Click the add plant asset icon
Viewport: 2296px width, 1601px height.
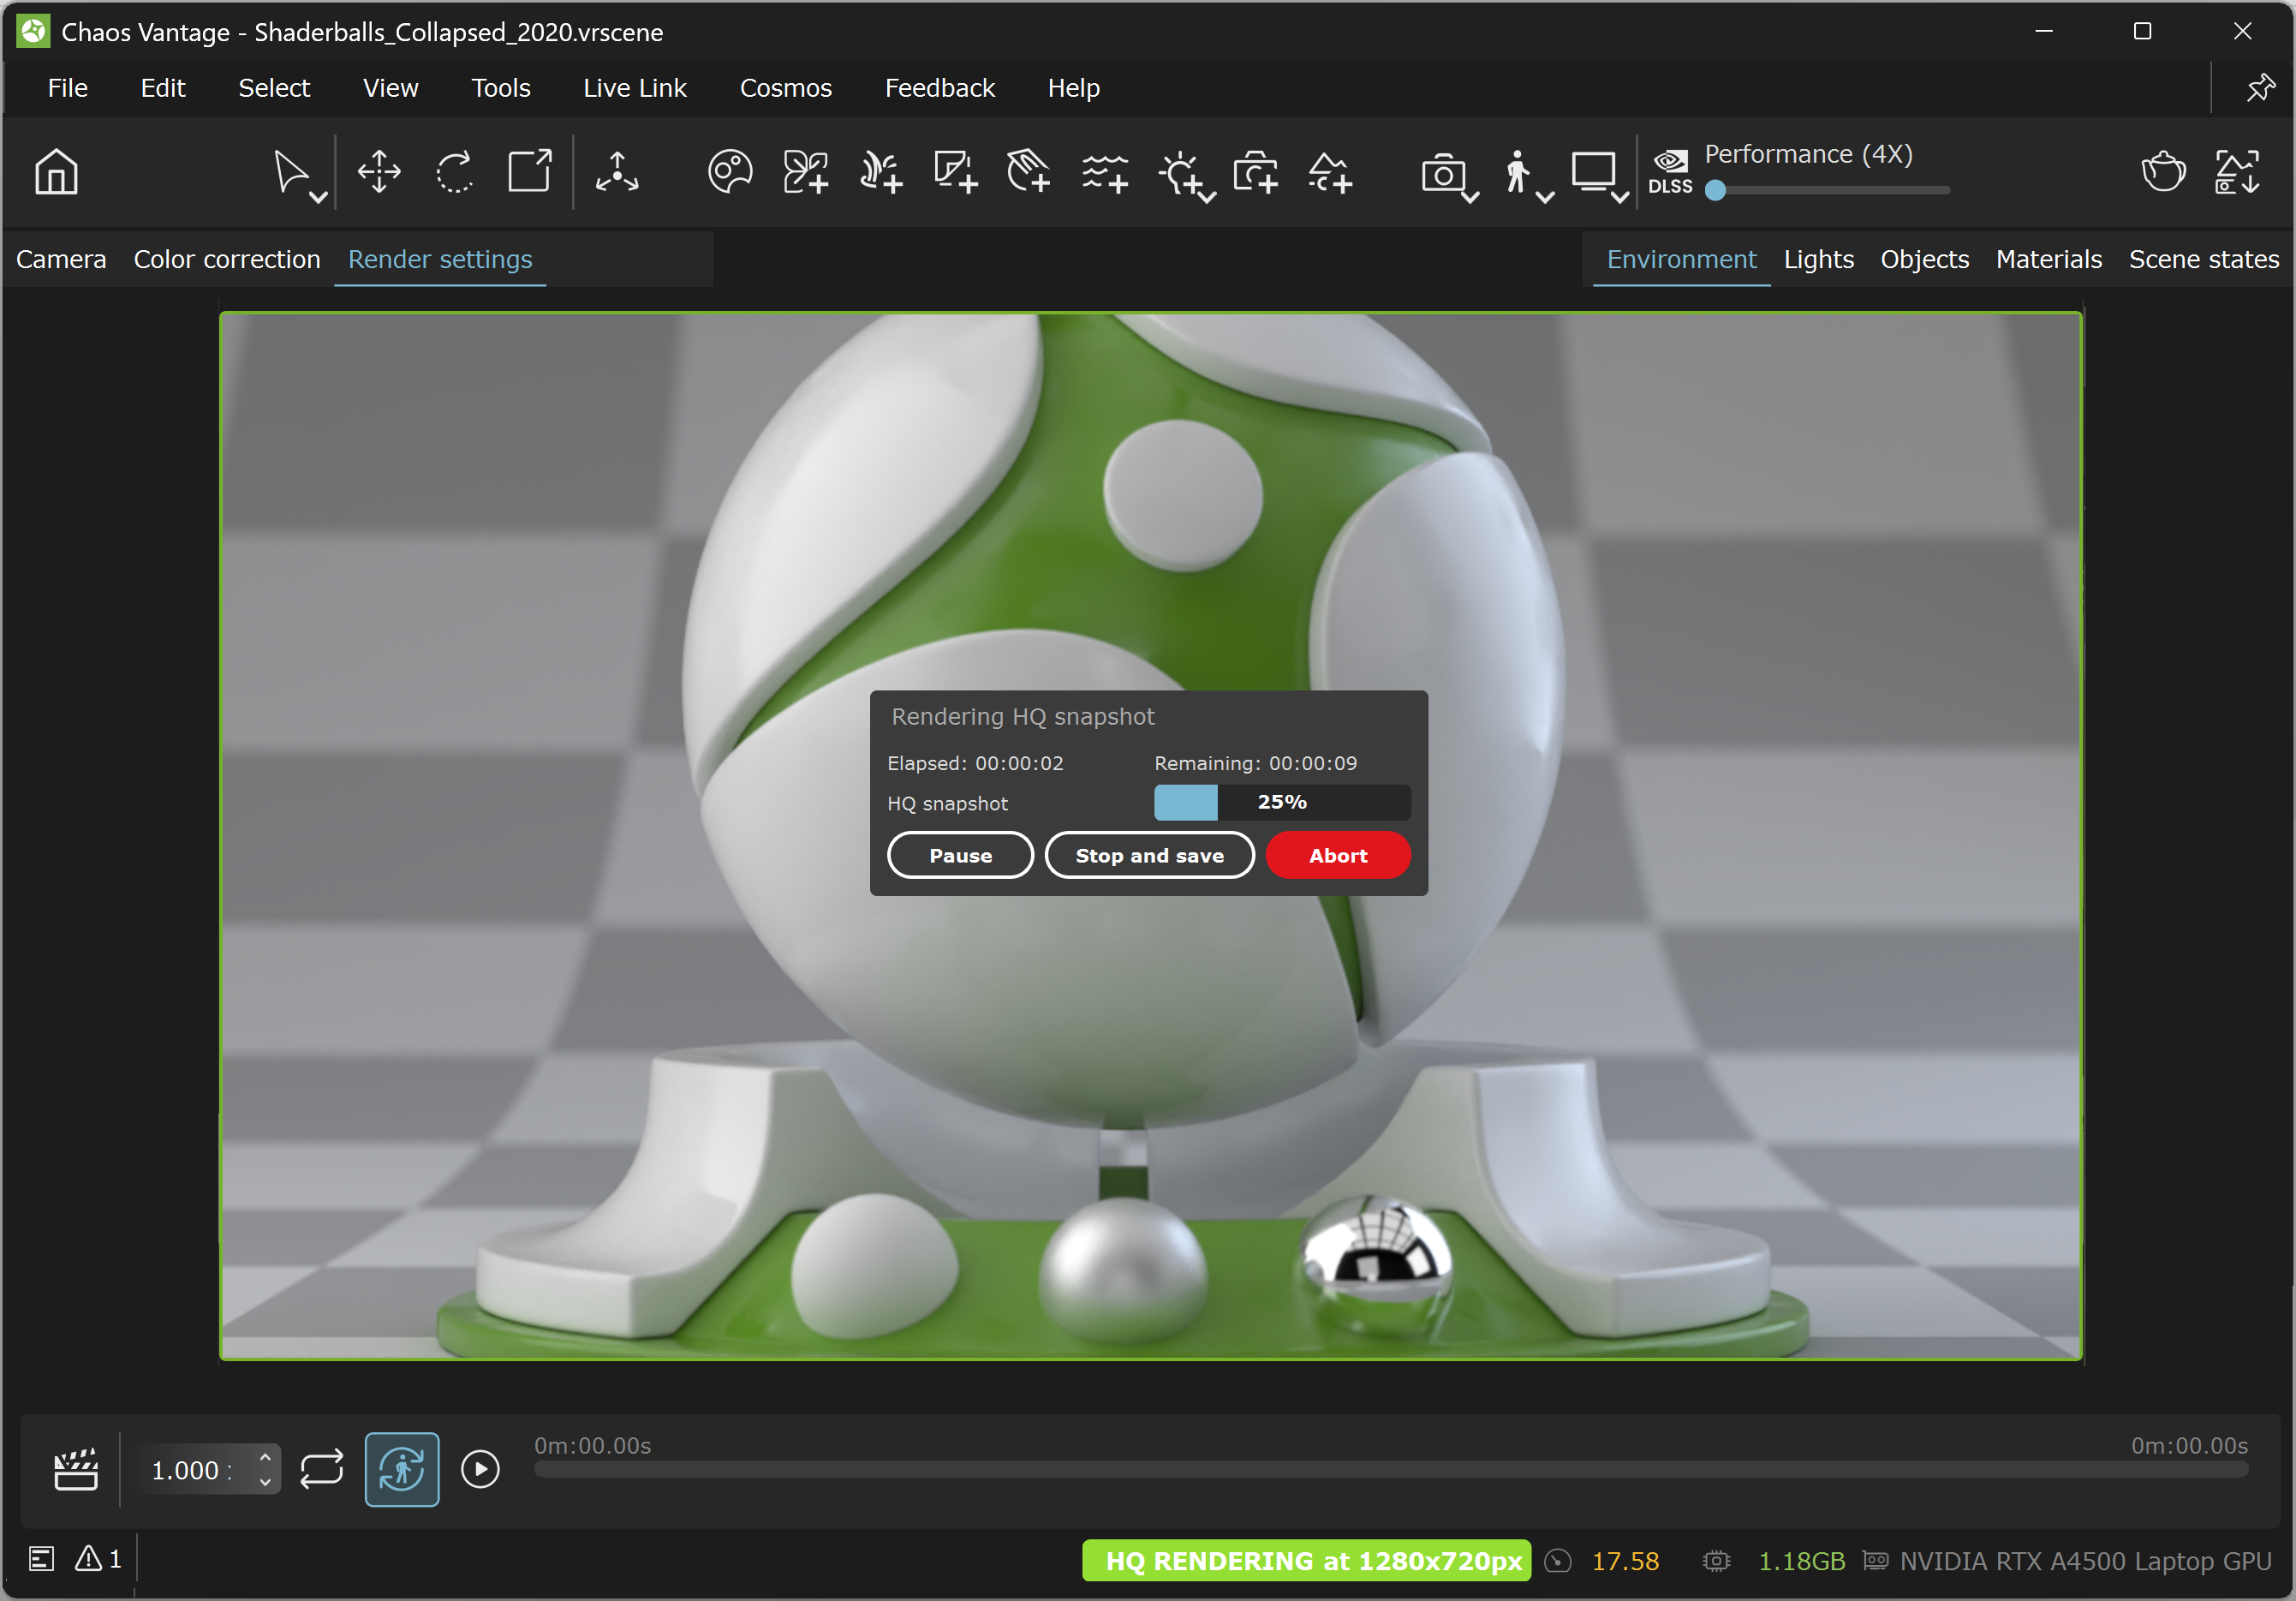(x=806, y=172)
